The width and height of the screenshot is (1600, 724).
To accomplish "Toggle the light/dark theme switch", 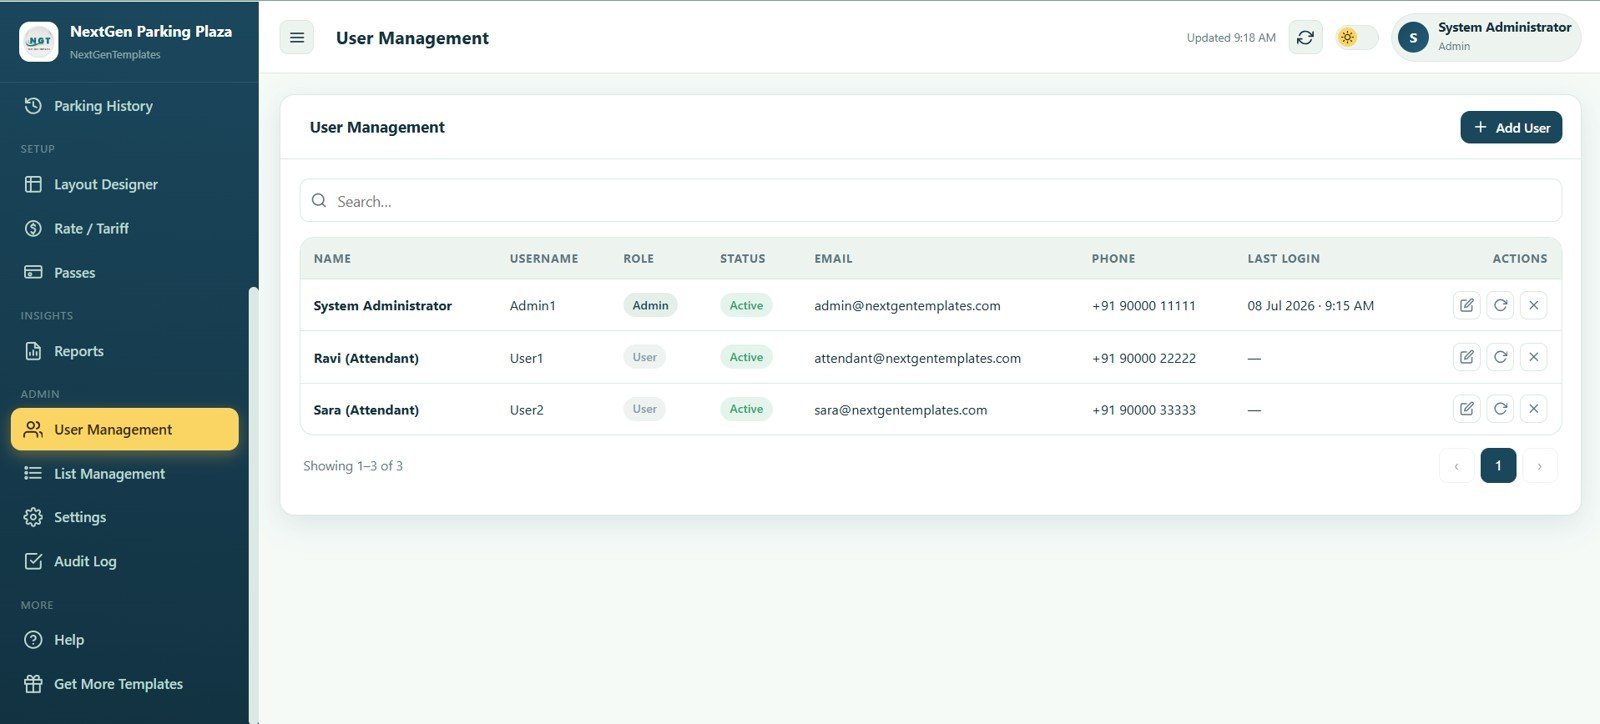I will coord(1357,38).
